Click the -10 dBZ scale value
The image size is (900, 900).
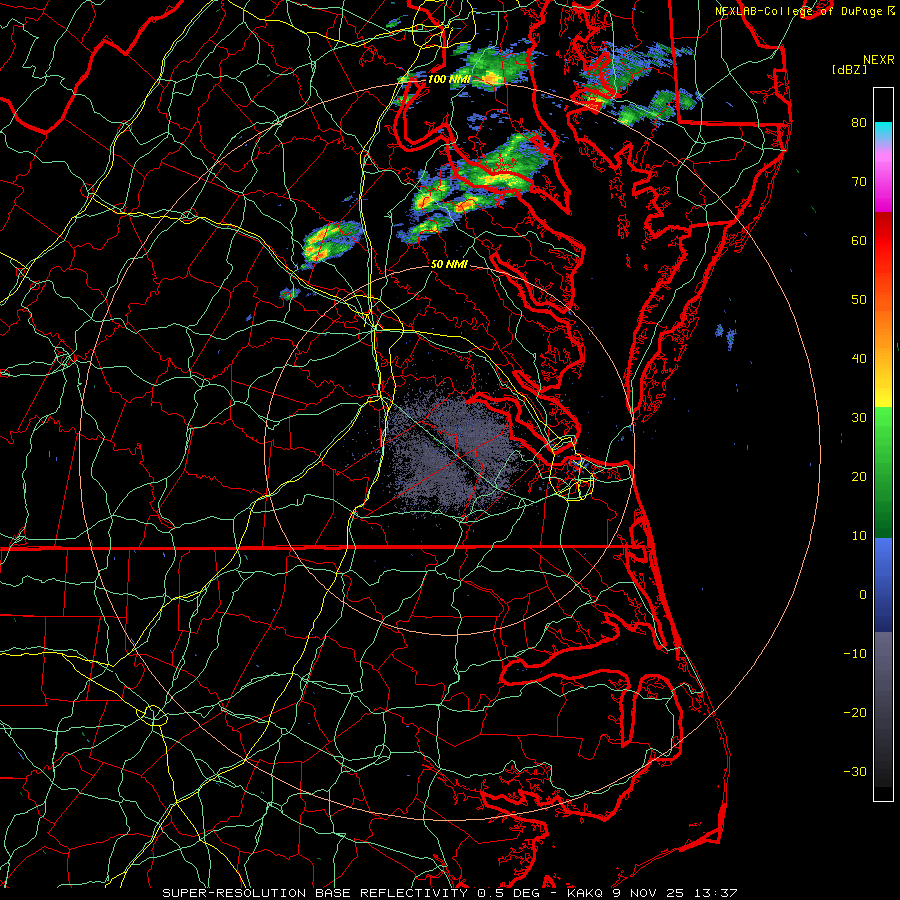point(855,653)
